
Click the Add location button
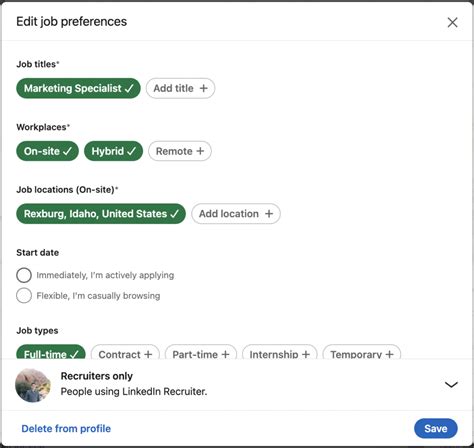pyautogui.click(x=236, y=214)
